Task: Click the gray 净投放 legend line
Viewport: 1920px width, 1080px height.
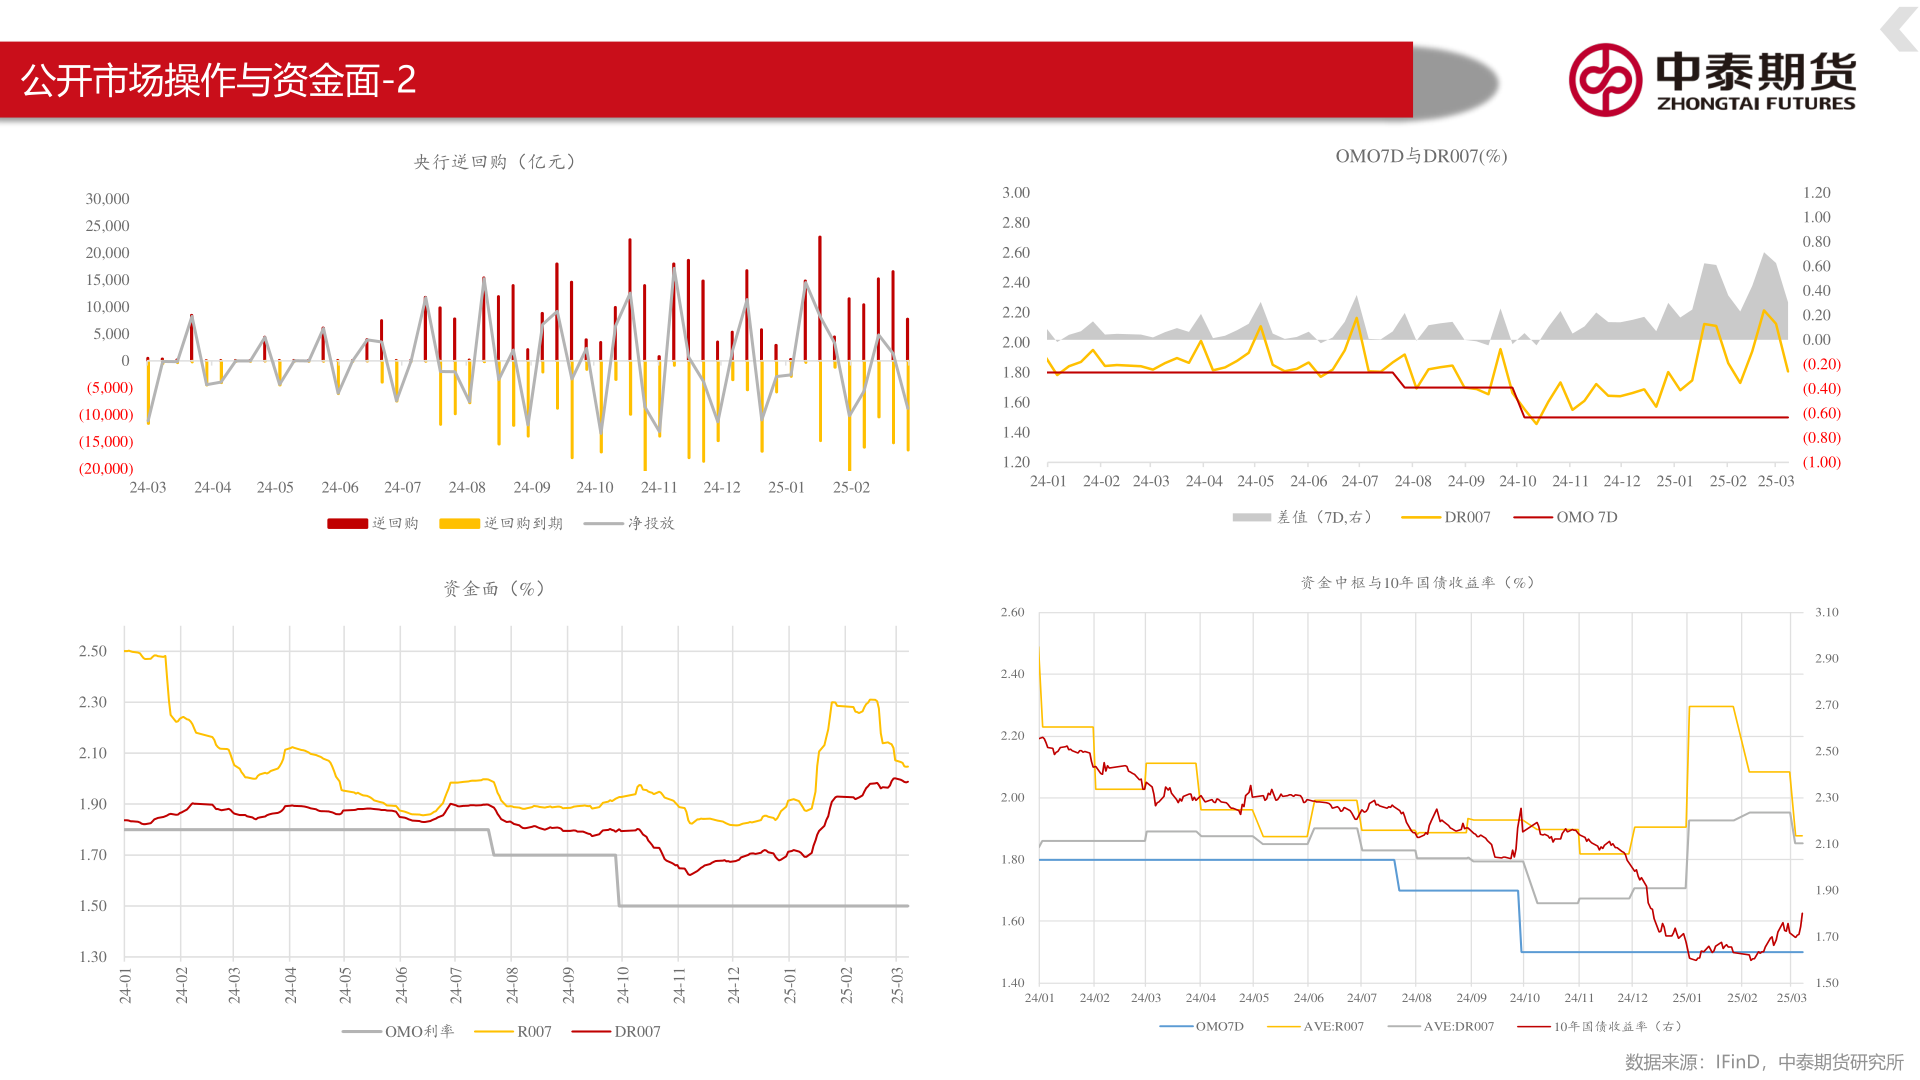Action: tap(603, 523)
